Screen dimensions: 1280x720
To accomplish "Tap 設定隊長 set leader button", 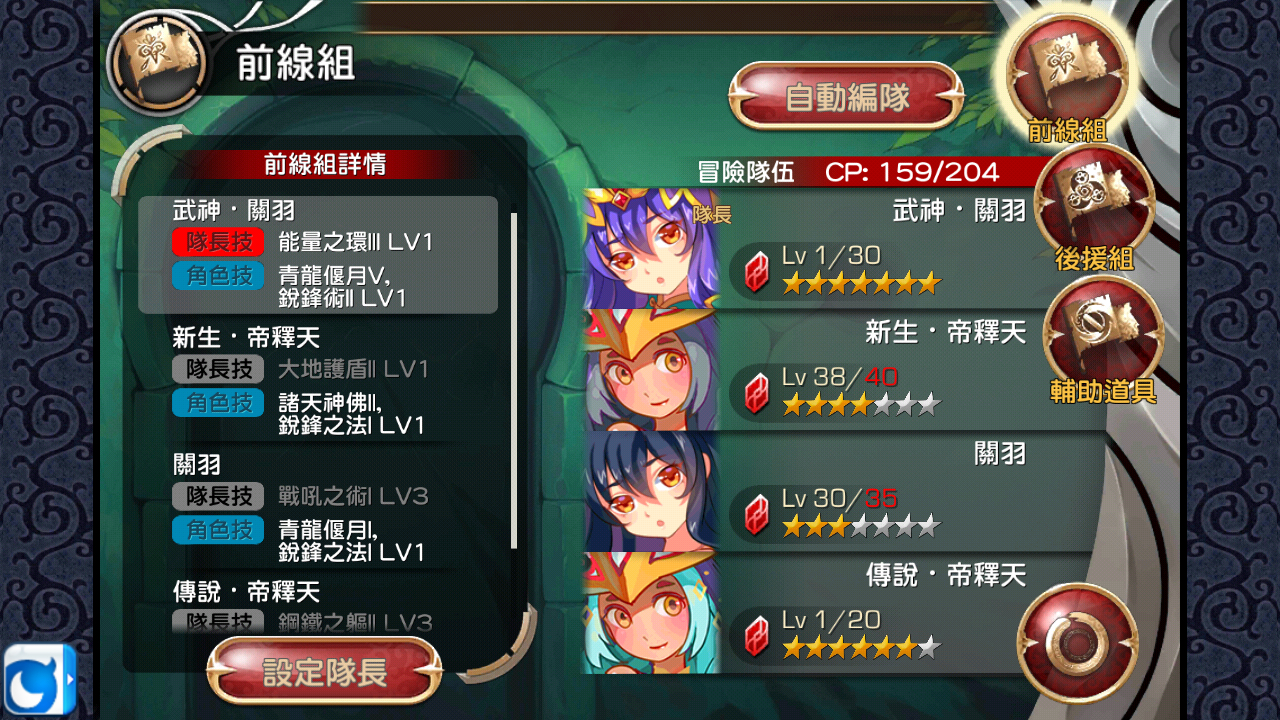I will pyautogui.click(x=325, y=672).
